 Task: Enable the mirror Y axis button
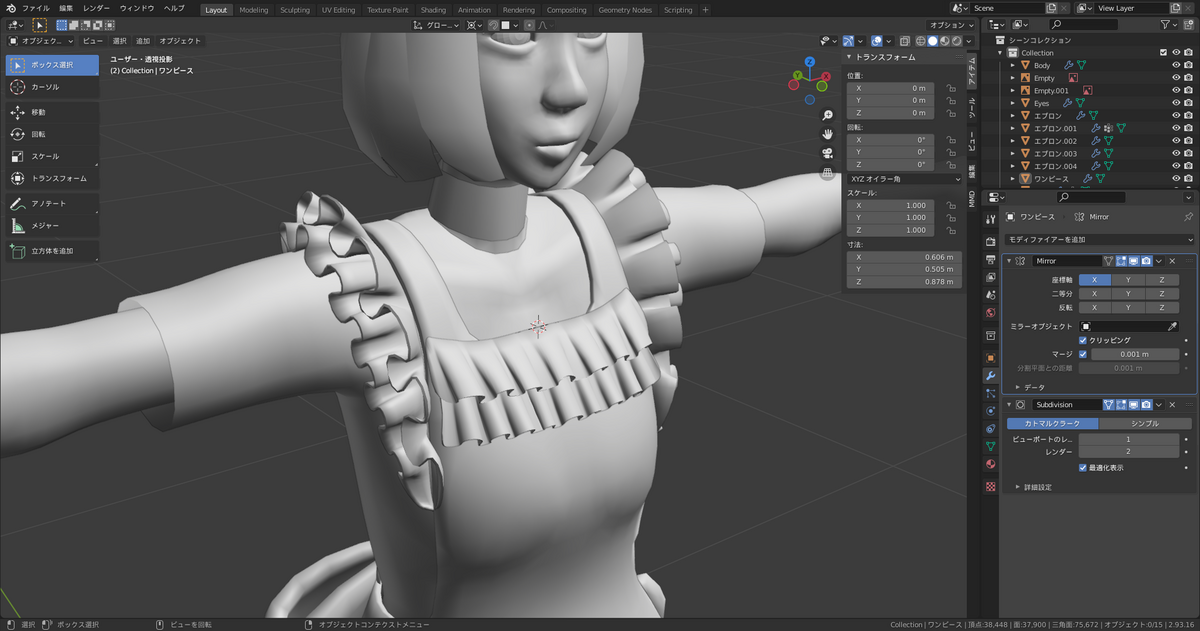1128,280
